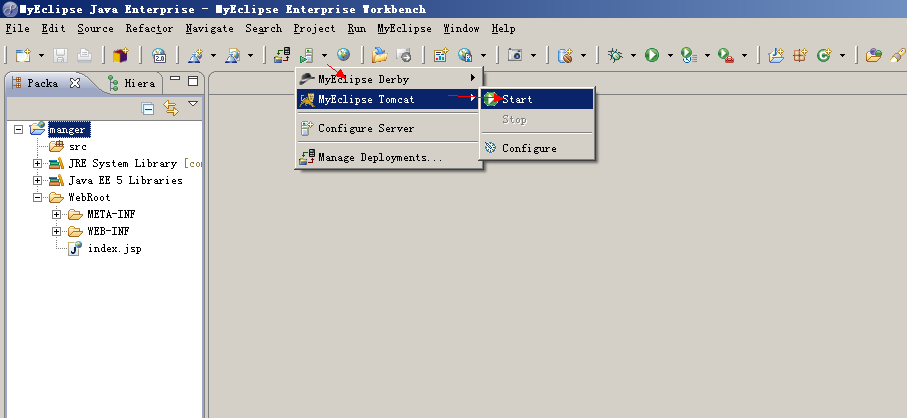This screenshot has width=907, height=418.
Task: Open dropdown beside run clock icon
Action: tap(707, 56)
